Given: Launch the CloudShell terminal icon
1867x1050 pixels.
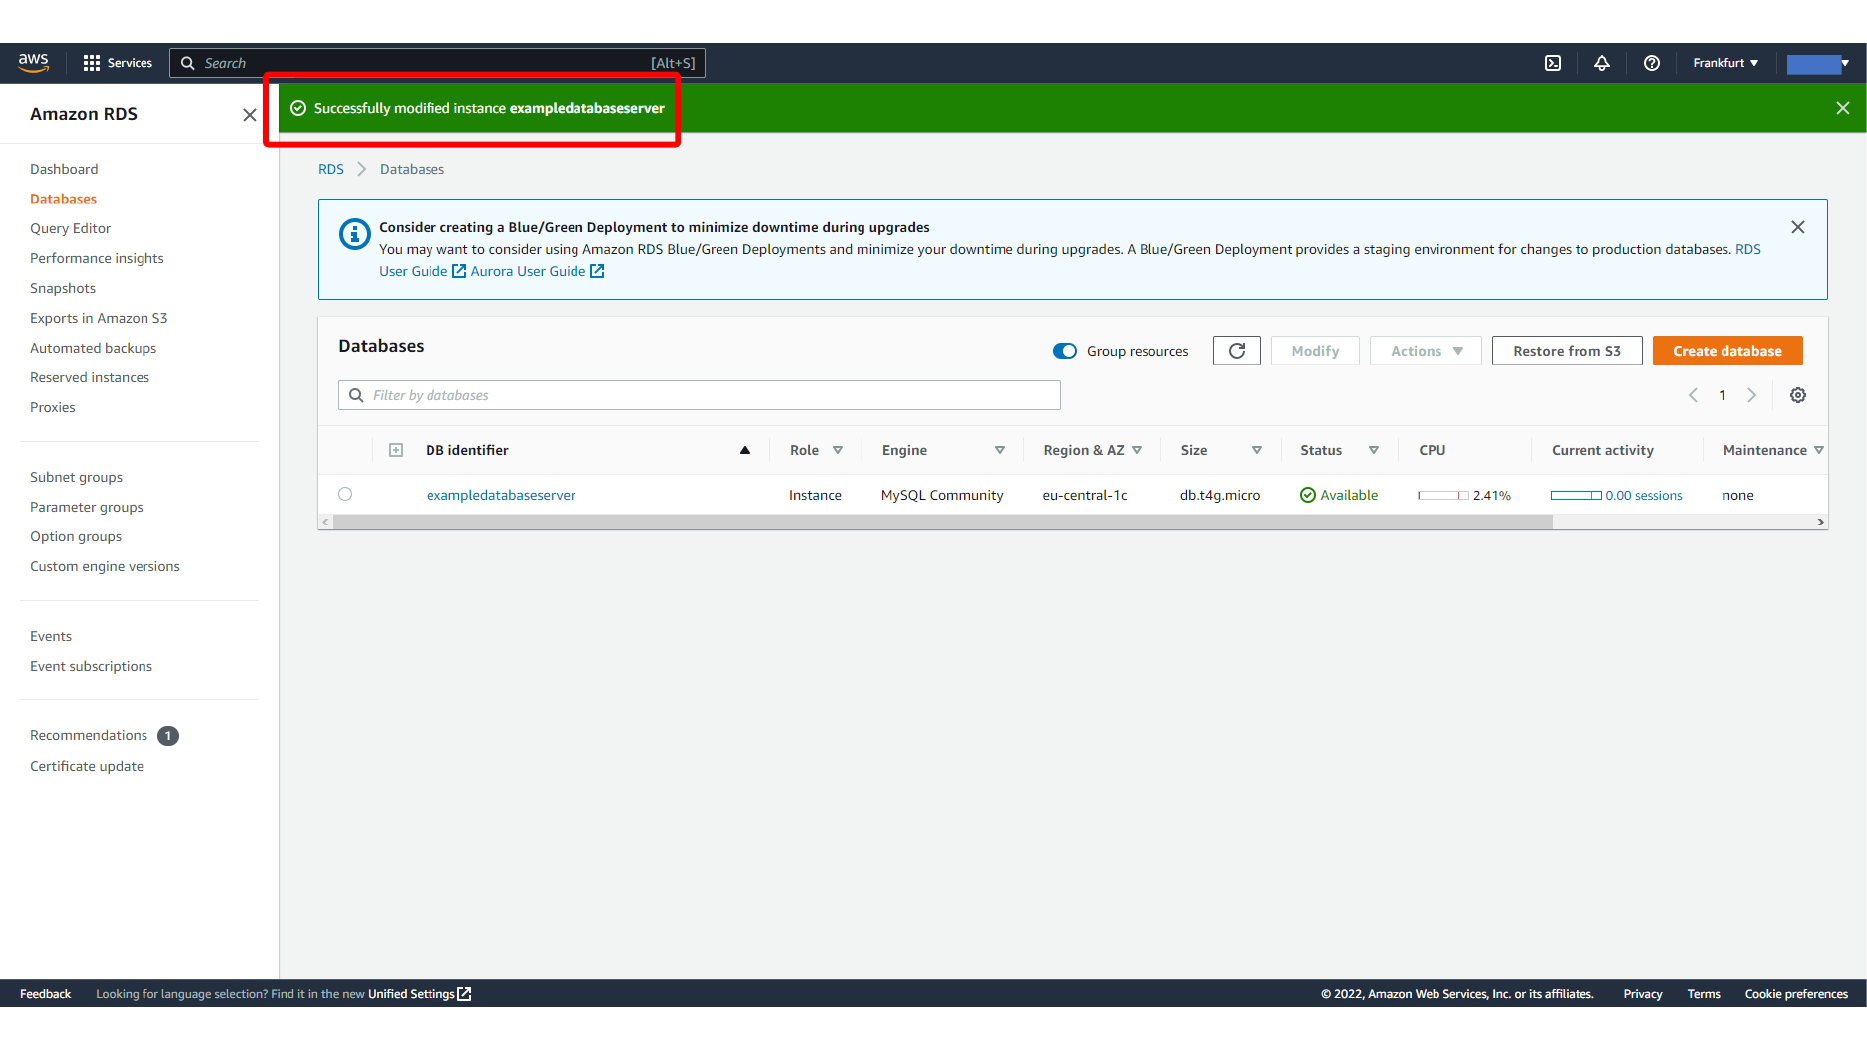Looking at the screenshot, I should click(1552, 63).
